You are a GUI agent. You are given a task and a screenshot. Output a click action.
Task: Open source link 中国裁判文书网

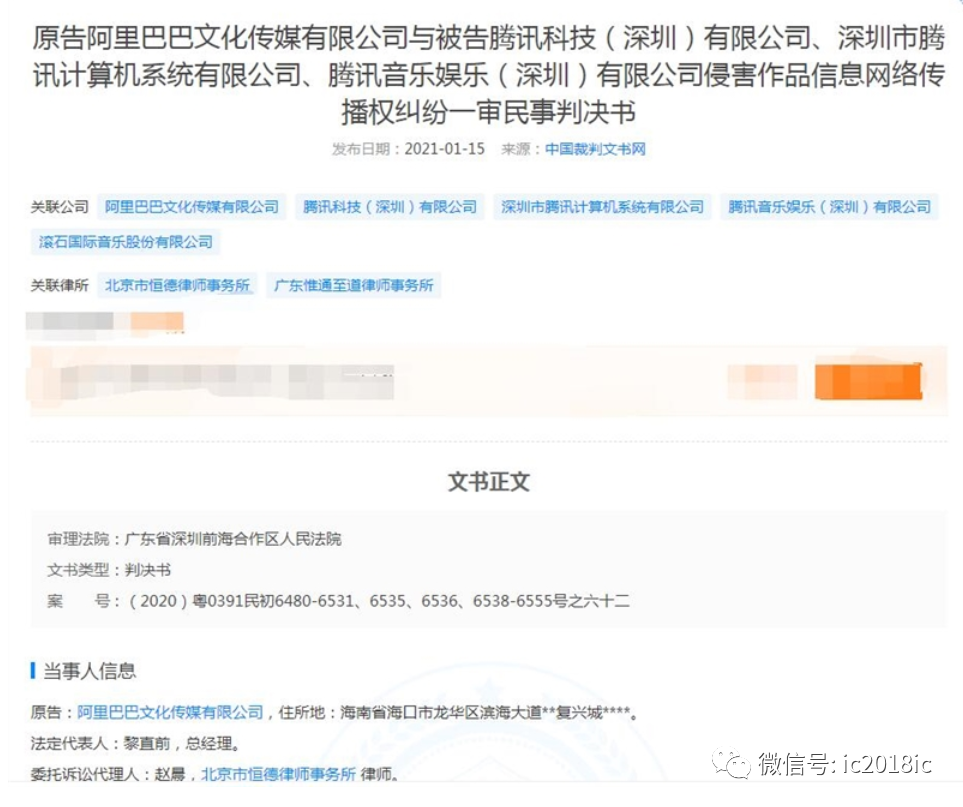(x=595, y=149)
